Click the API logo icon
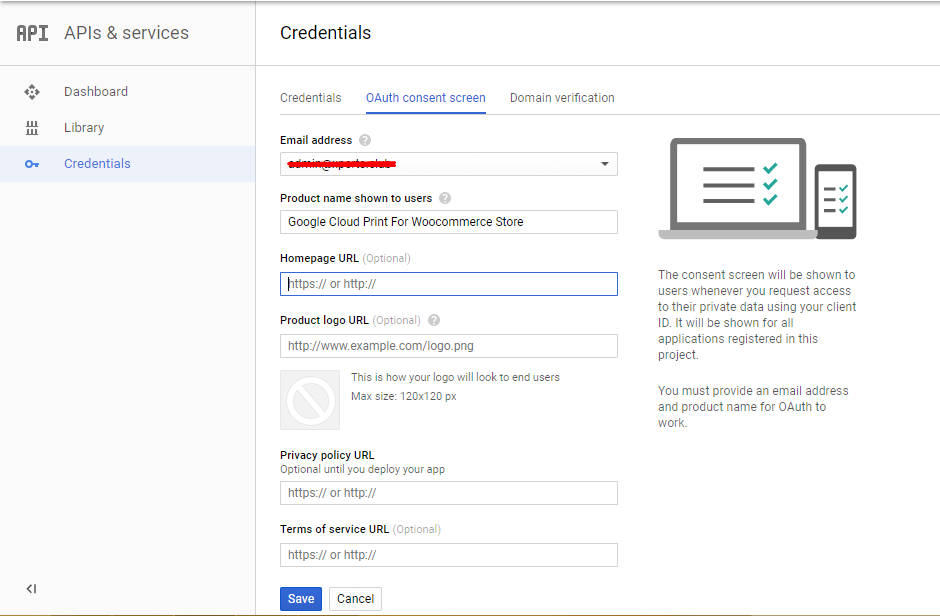940x616 pixels. [32, 33]
